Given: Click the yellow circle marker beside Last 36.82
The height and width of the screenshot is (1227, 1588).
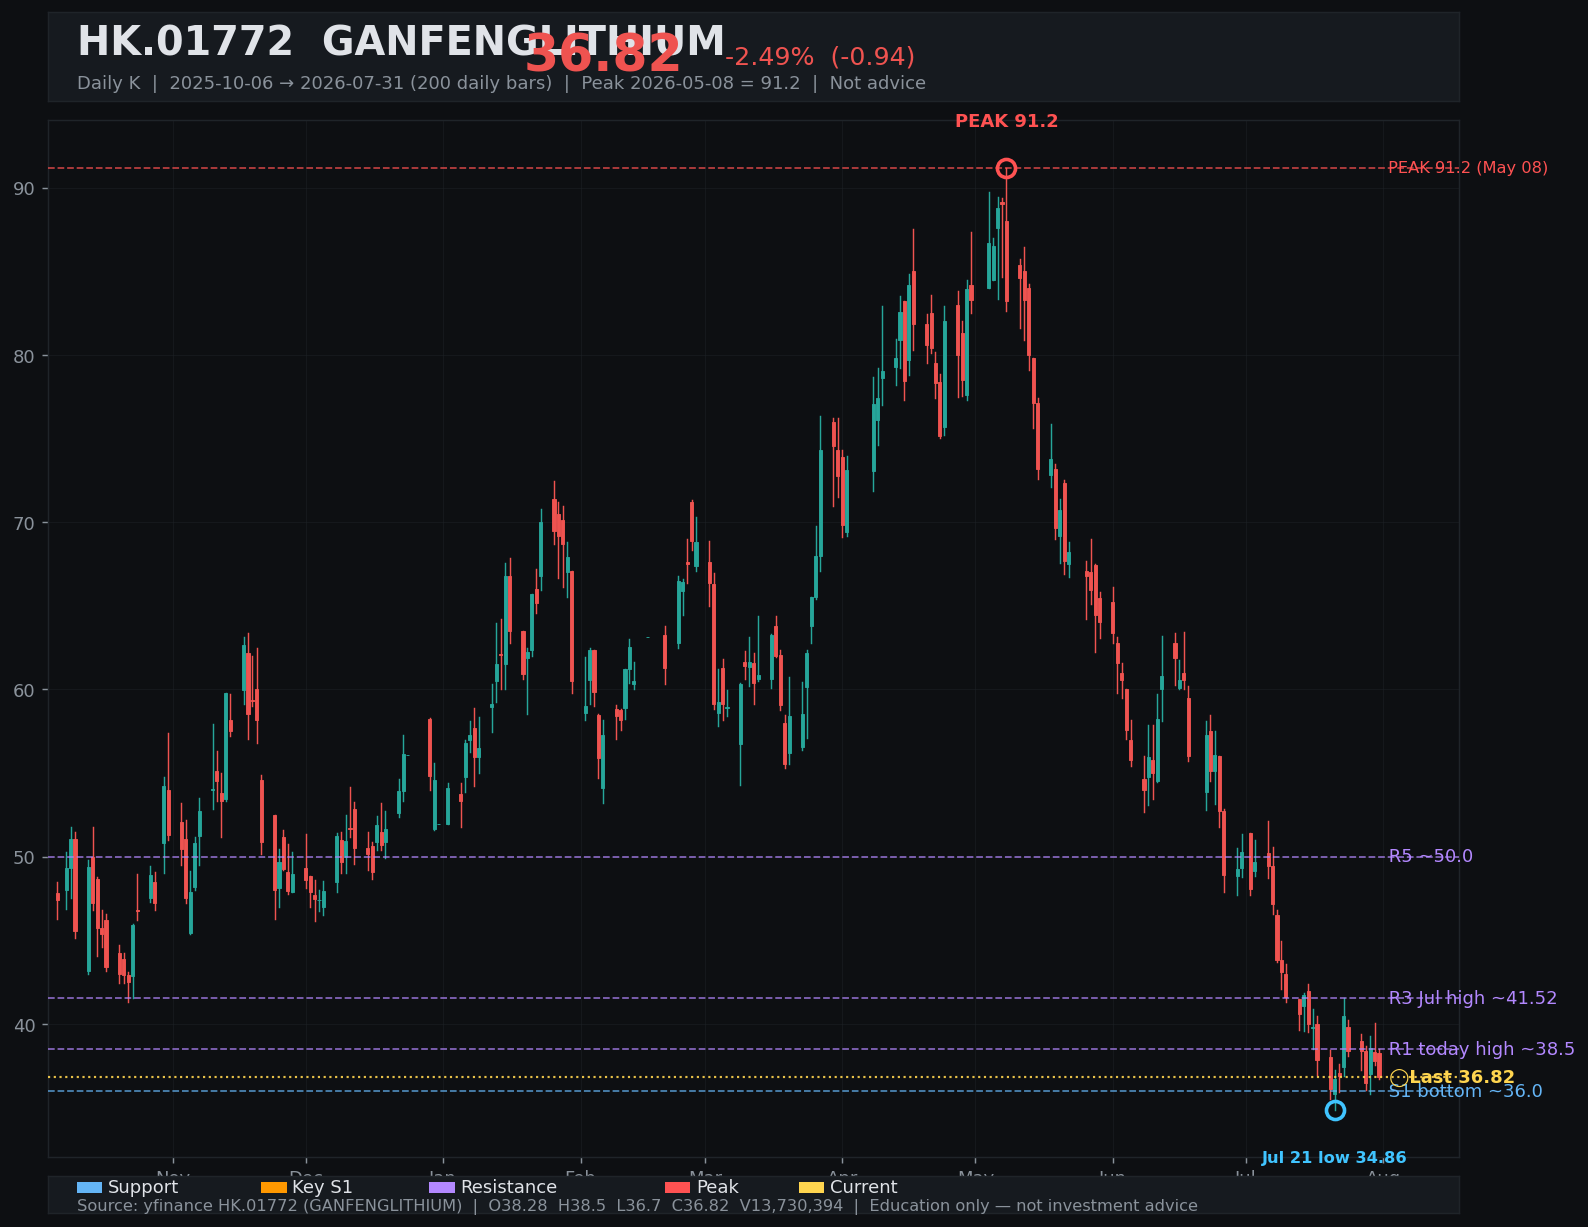Looking at the screenshot, I should (x=1399, y=1077).
